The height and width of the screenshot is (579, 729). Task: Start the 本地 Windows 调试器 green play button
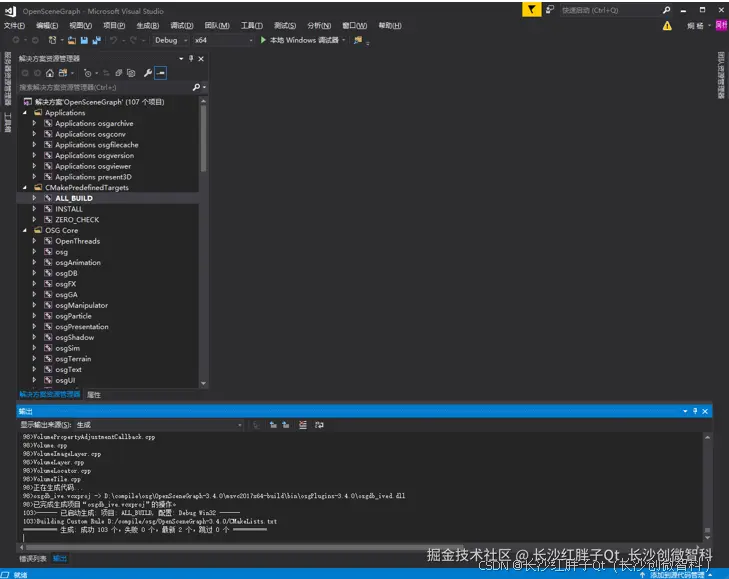pyautogui.click(x=263, y=40)
